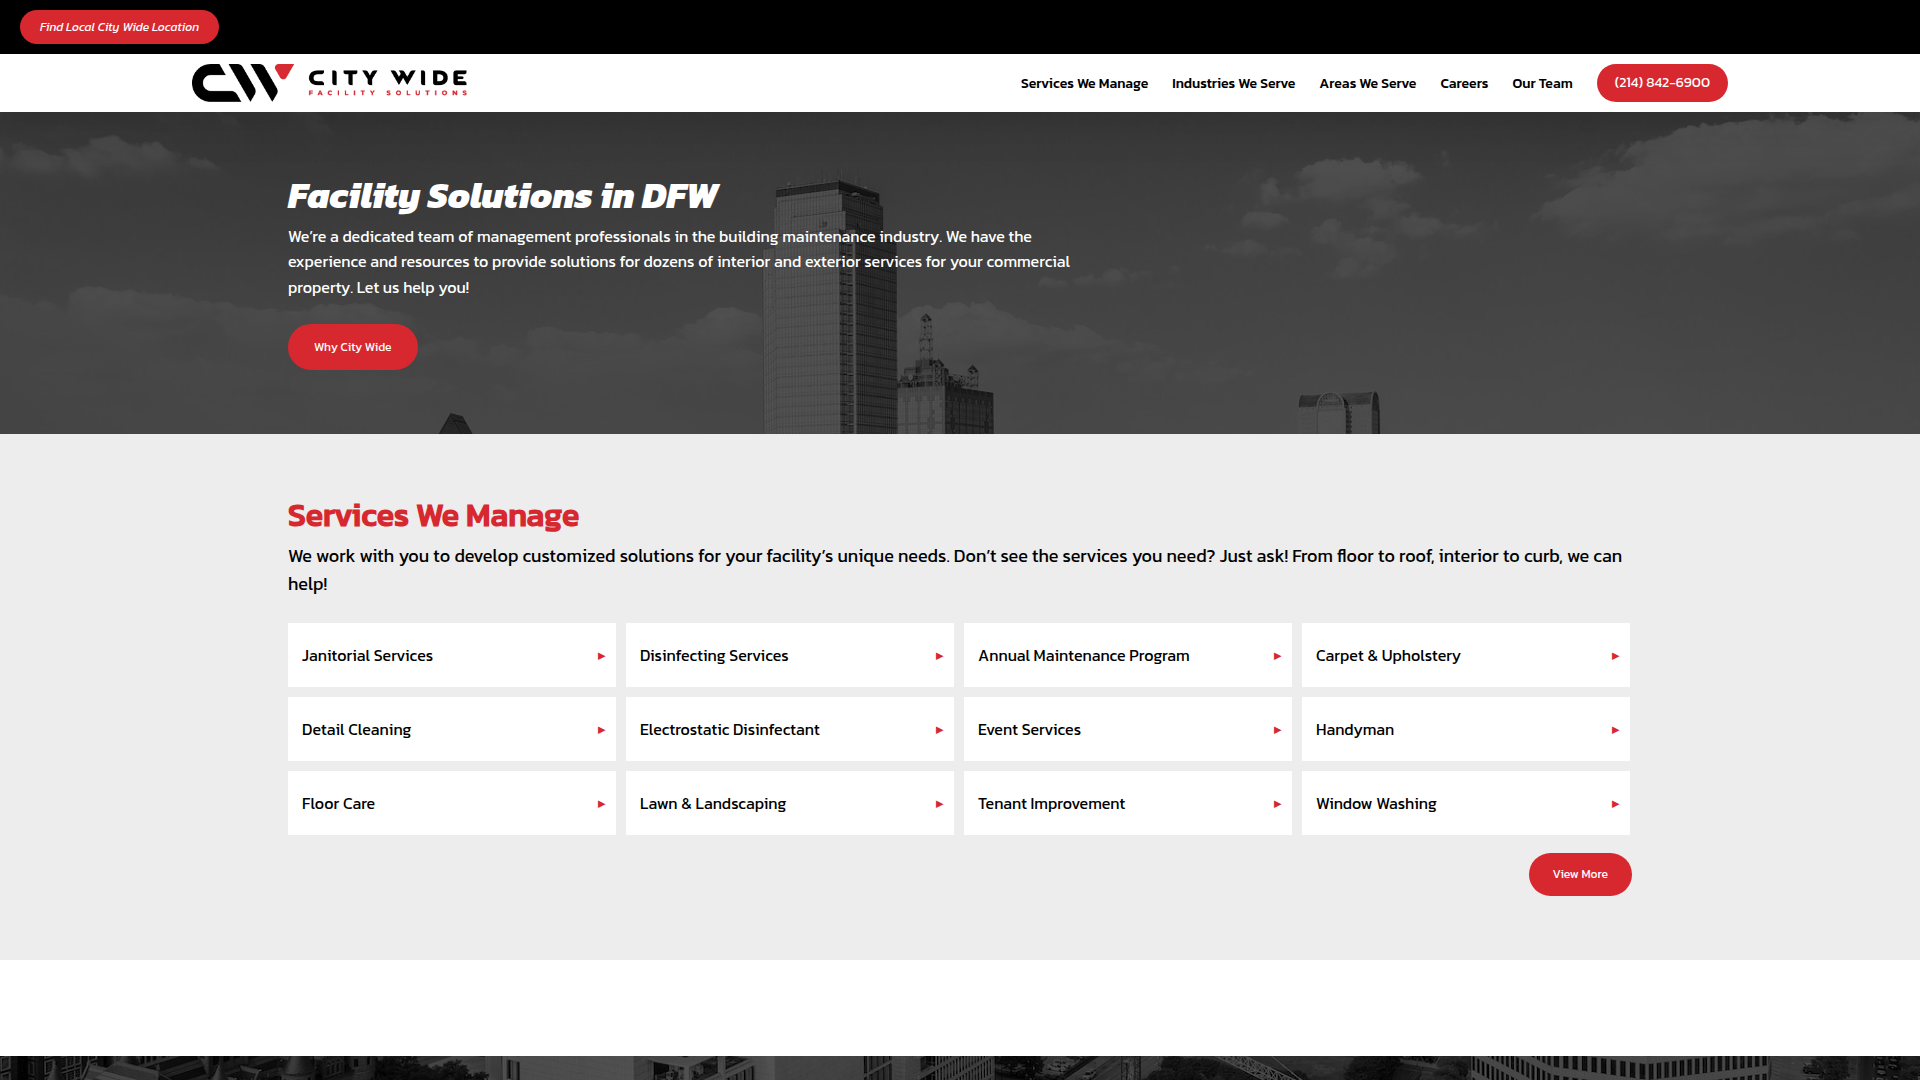The image size is (1920, 1080).
Task: Click the Services We Manage red heading
Action: point(433,516)
